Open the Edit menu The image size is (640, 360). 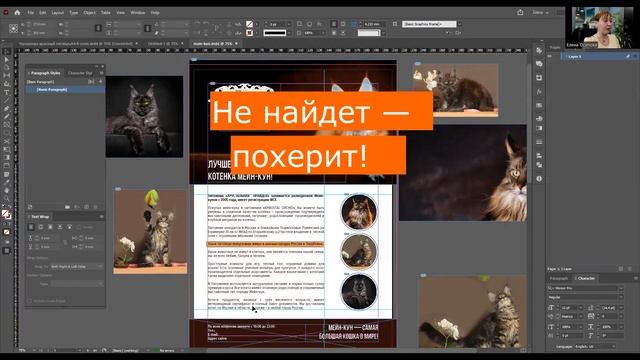pos(42,13)
